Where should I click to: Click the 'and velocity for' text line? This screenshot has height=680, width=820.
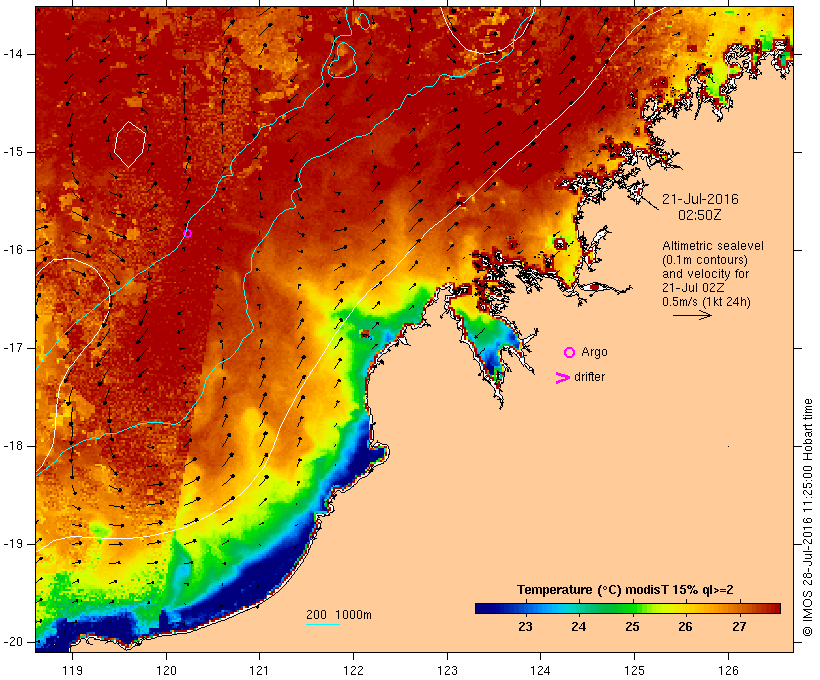pos(705,274)
